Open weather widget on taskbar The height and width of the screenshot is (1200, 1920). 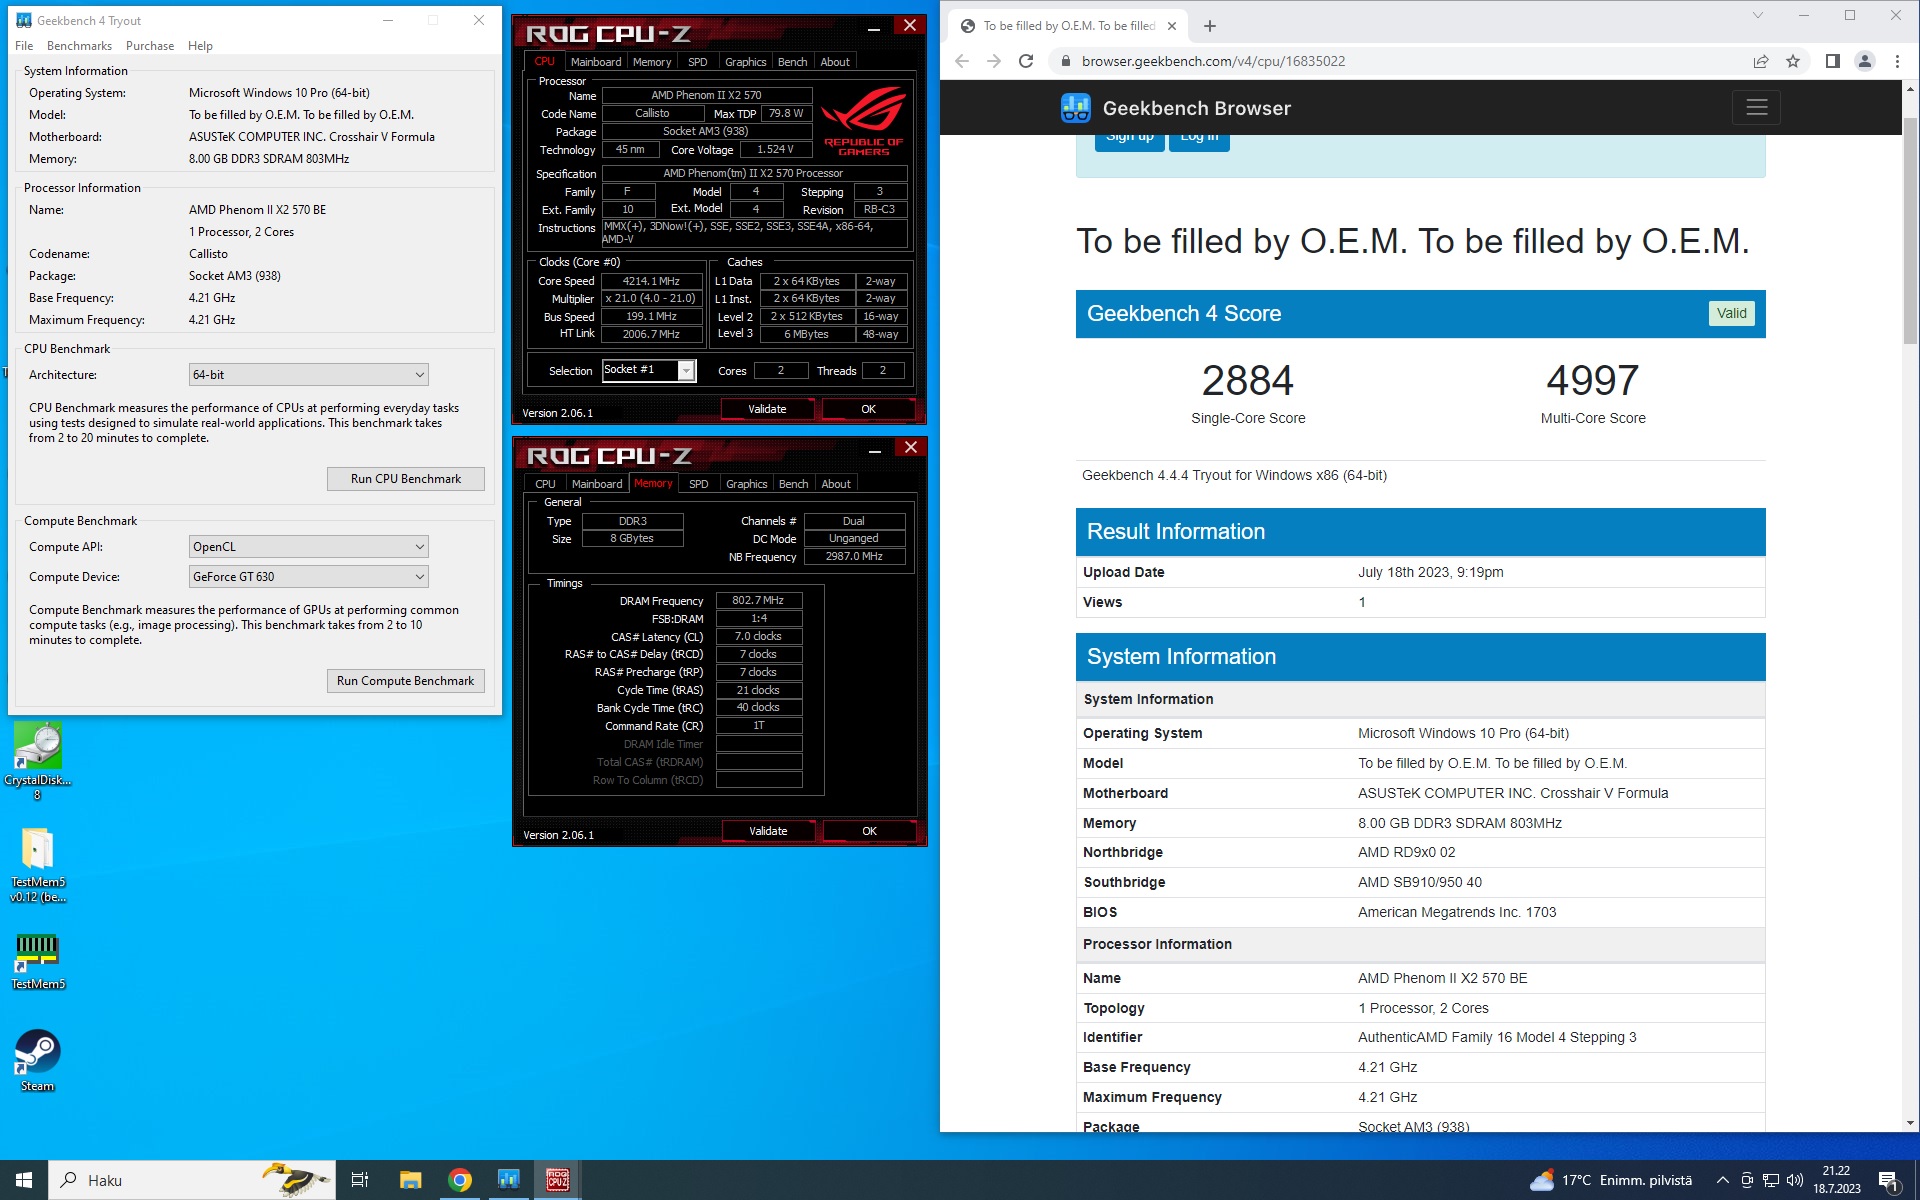(x=1610, y=1180)
